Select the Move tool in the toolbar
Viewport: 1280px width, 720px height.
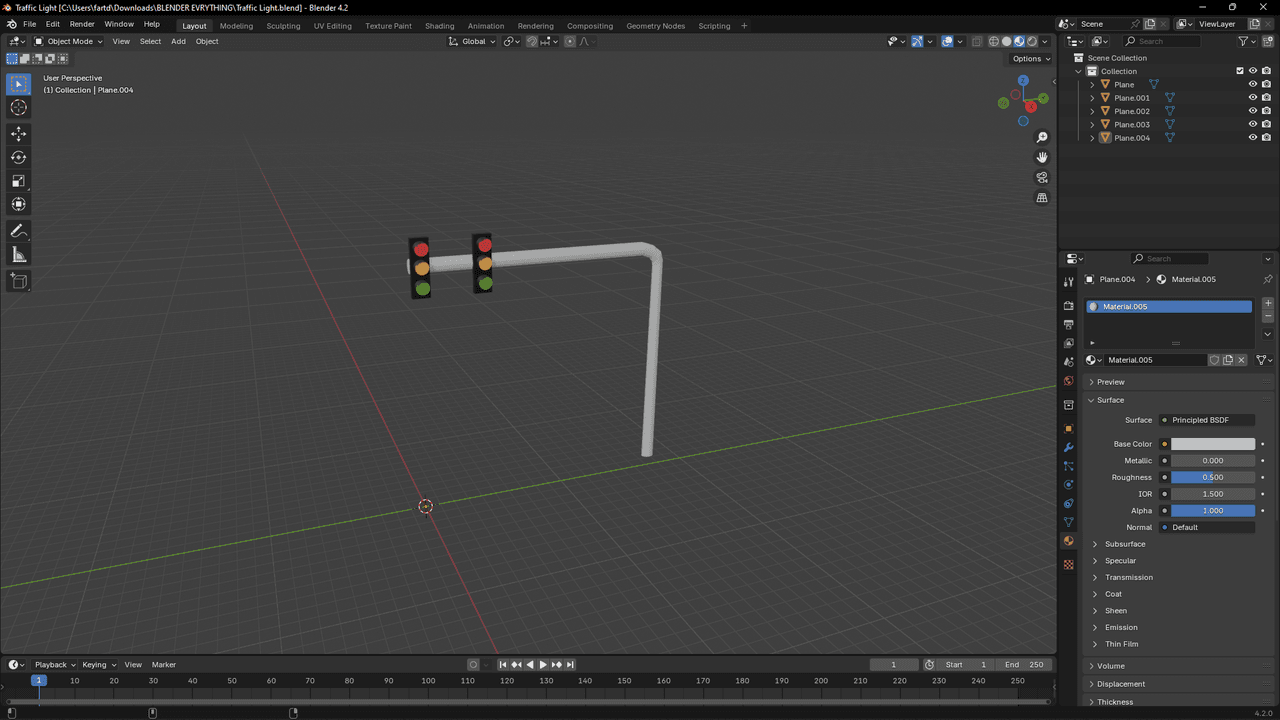[18, 133]
